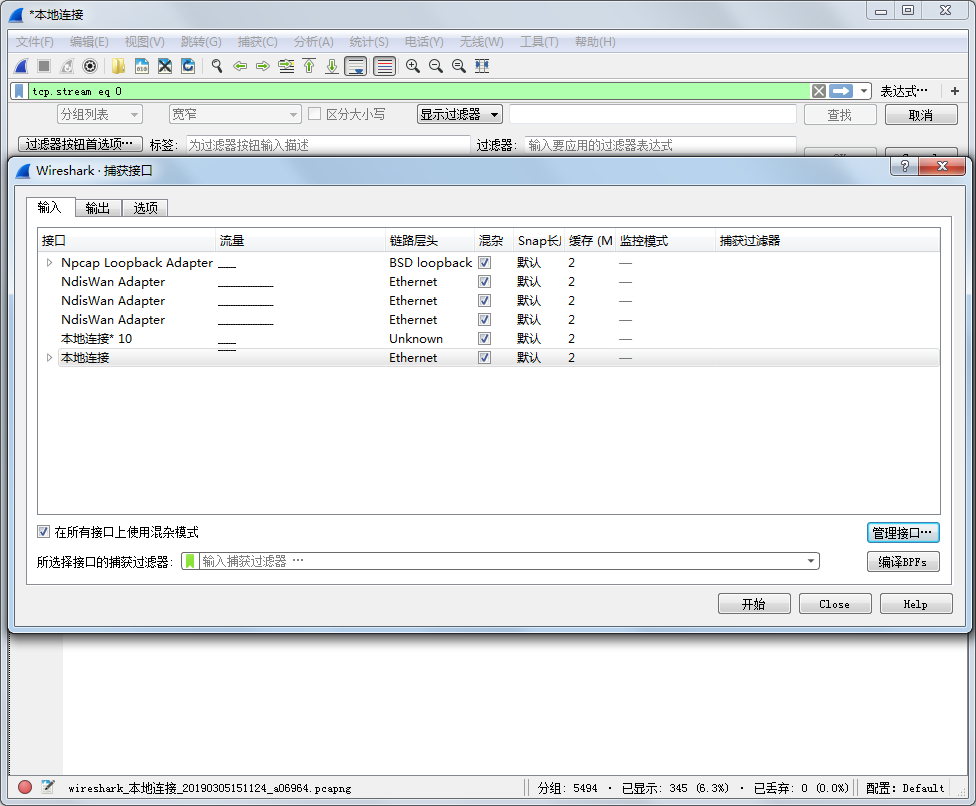Click Help button in capture dialog

[x=916, y=604]
